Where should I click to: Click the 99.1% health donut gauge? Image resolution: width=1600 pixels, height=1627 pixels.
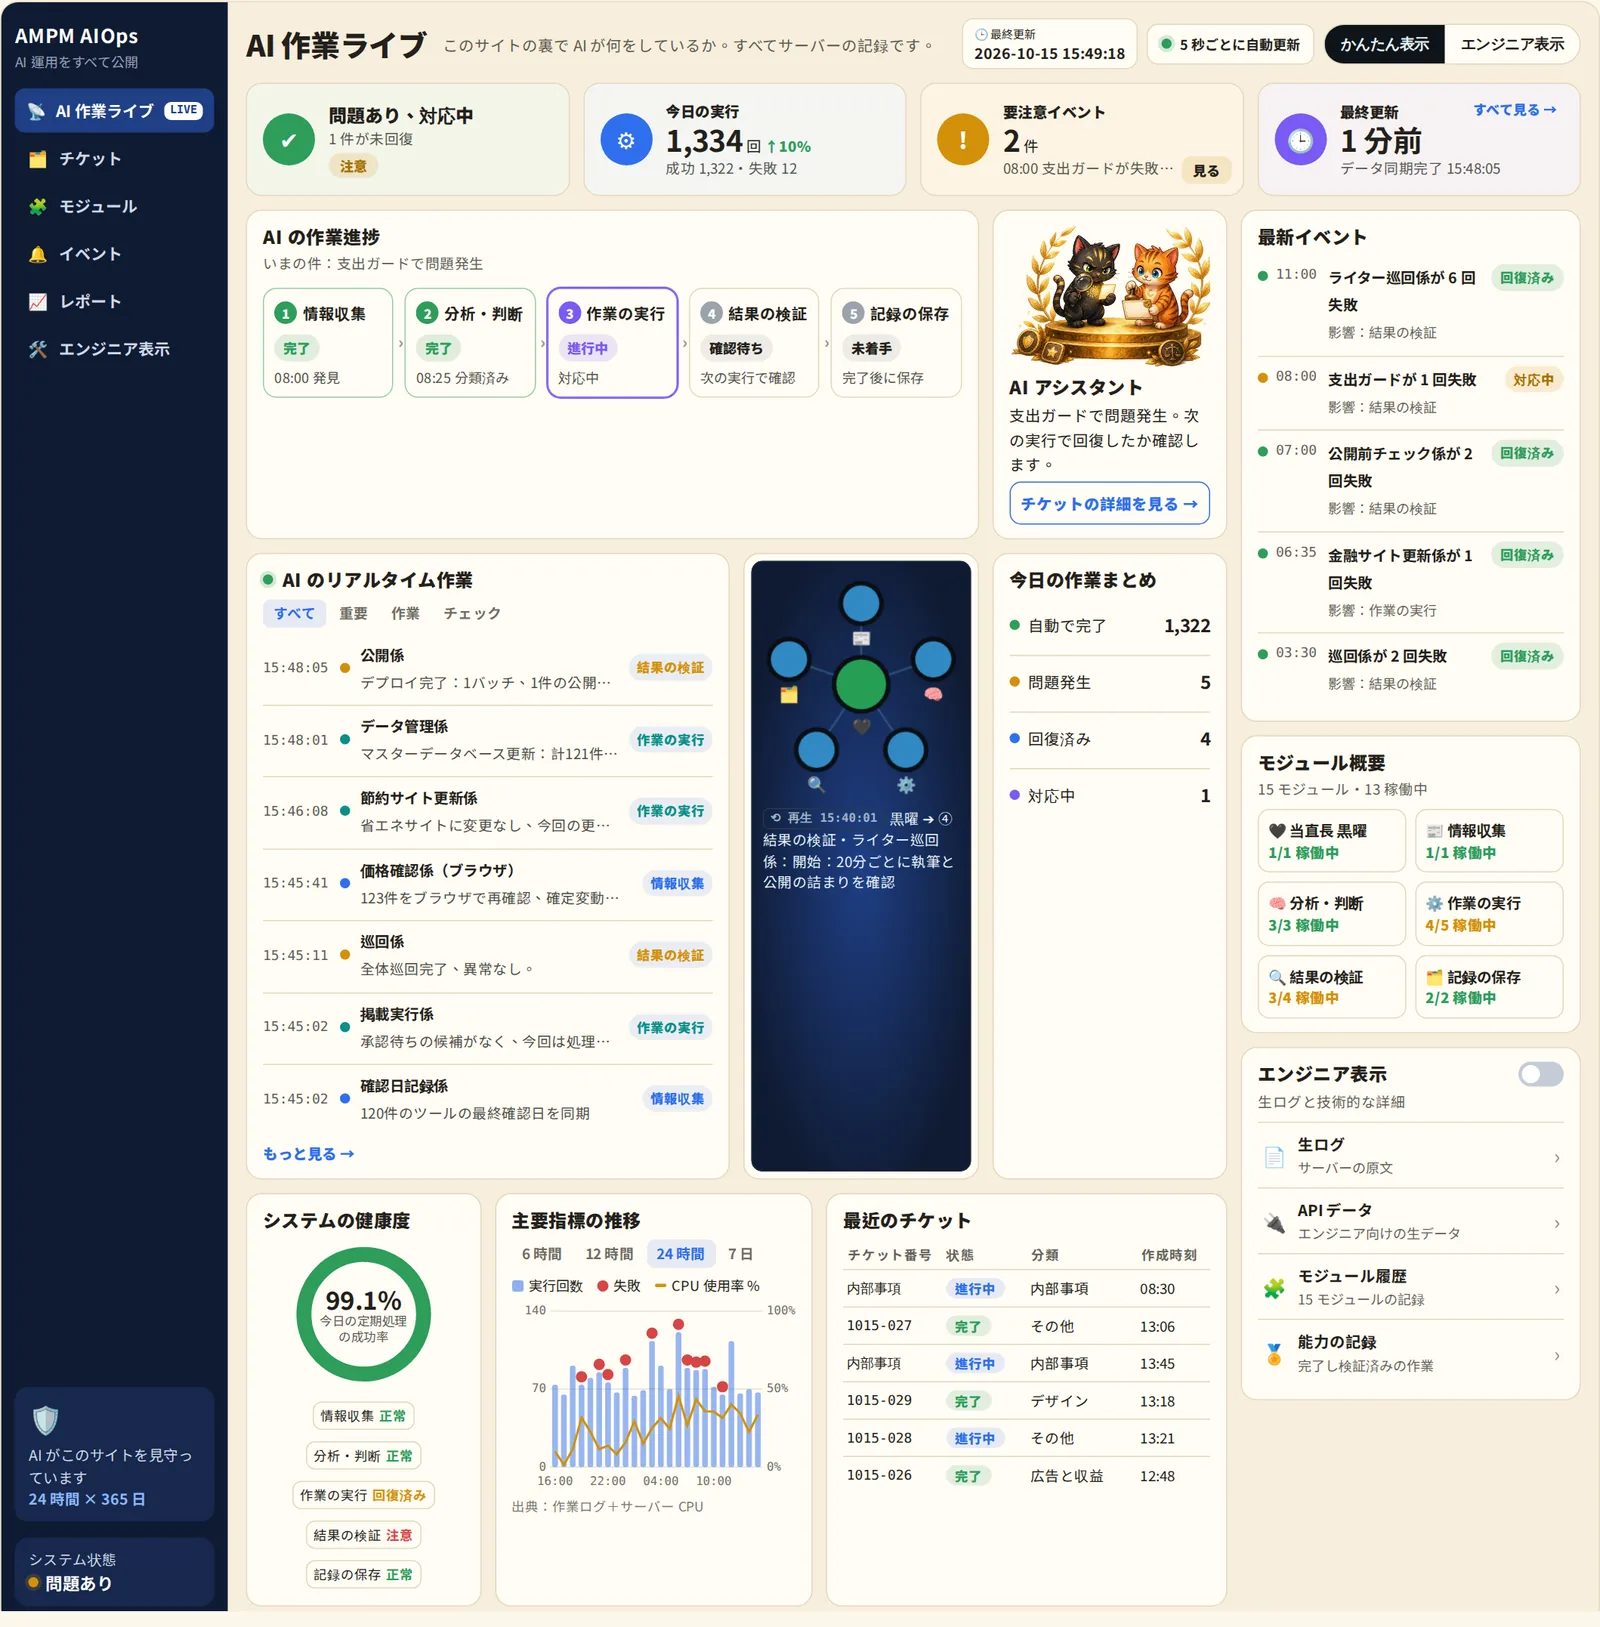(x=363, y=1314)
